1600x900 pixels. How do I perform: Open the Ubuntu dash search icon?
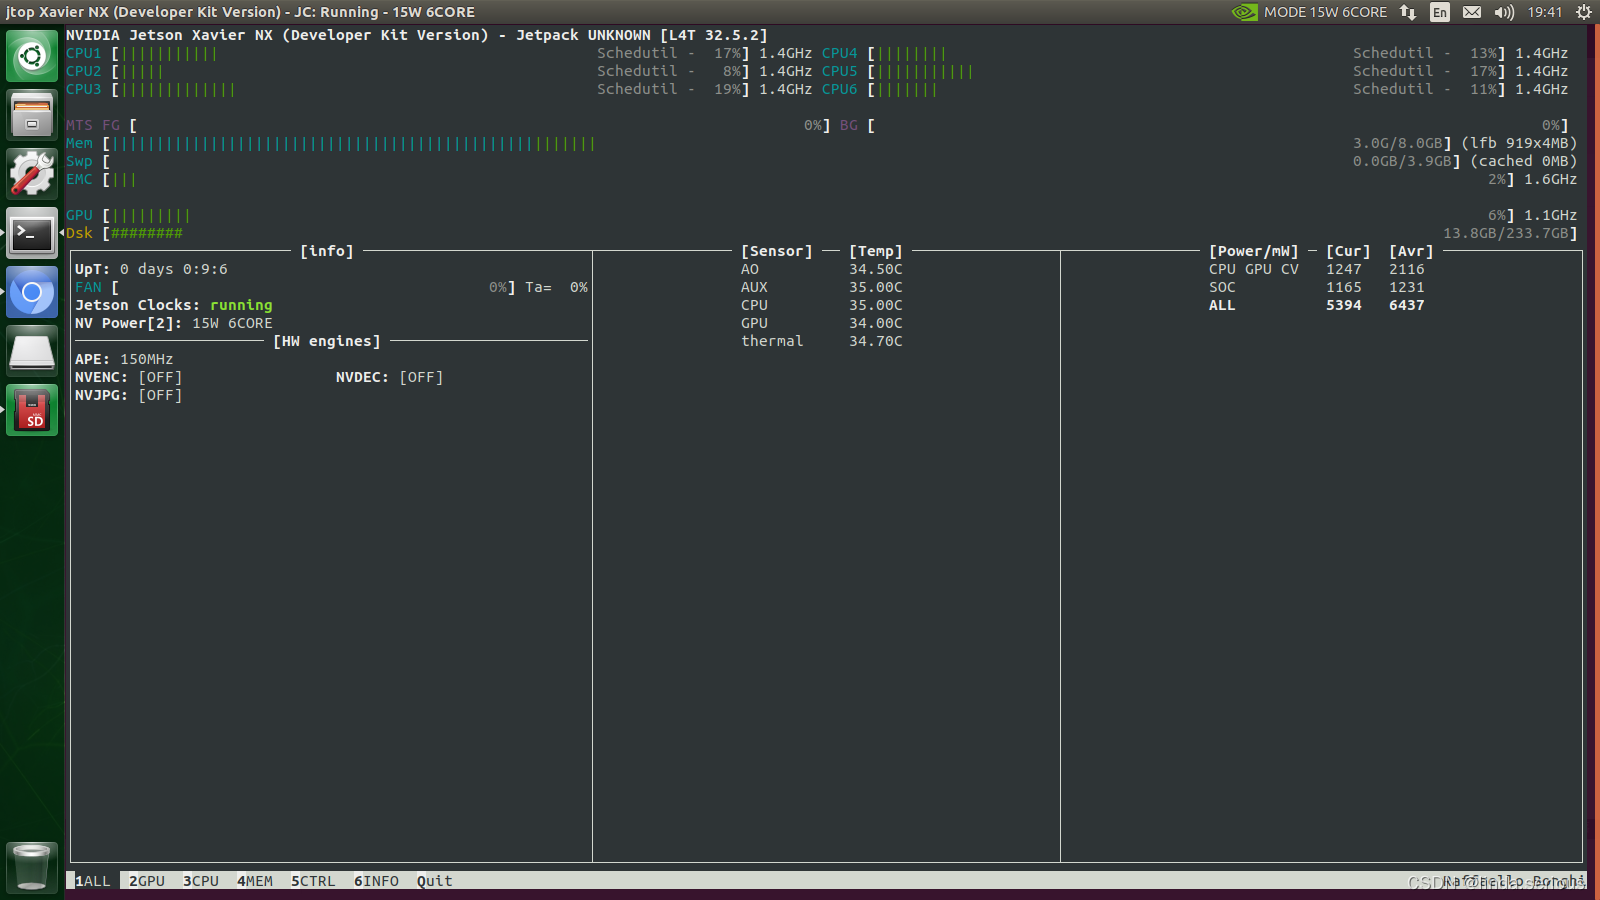coord(32,56)
